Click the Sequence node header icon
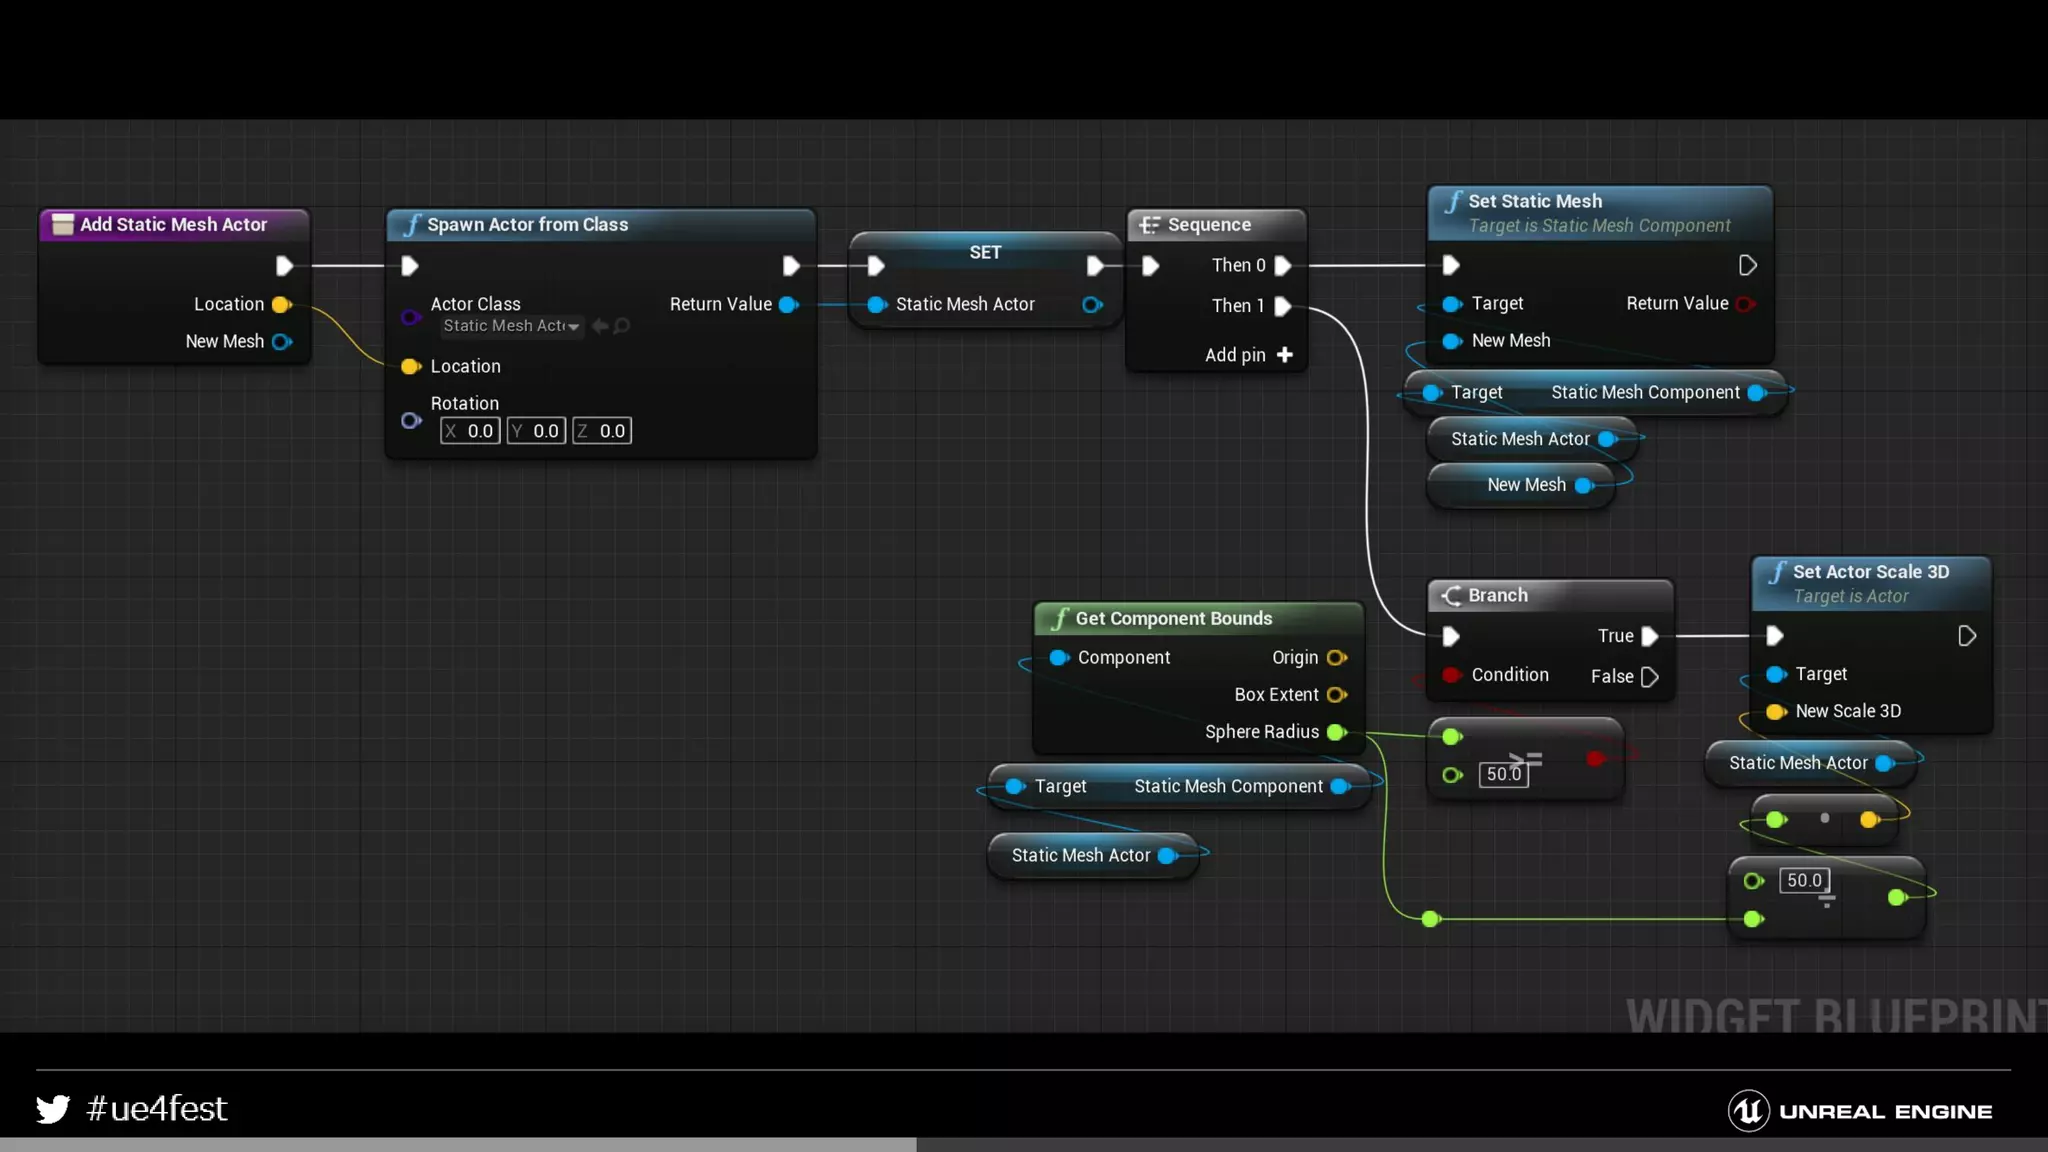 click(x=1149, y=225)
